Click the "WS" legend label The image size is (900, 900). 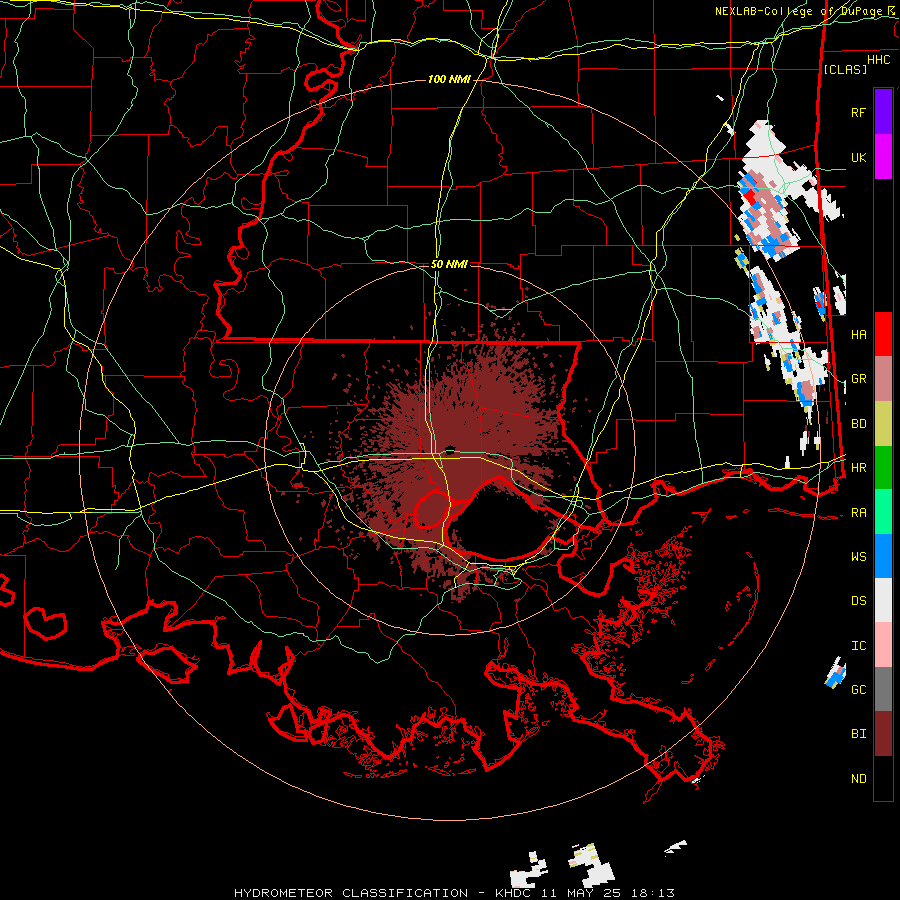(858, 556)
